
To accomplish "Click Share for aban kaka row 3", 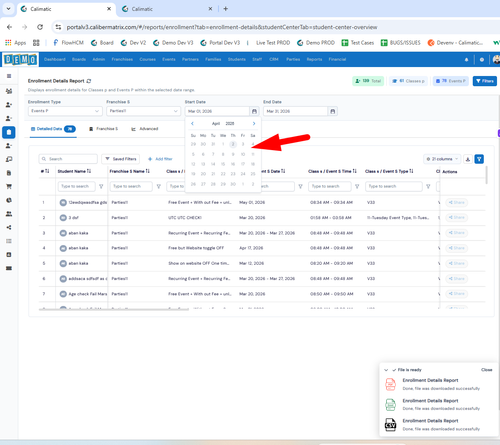I will tap(457, 233).
